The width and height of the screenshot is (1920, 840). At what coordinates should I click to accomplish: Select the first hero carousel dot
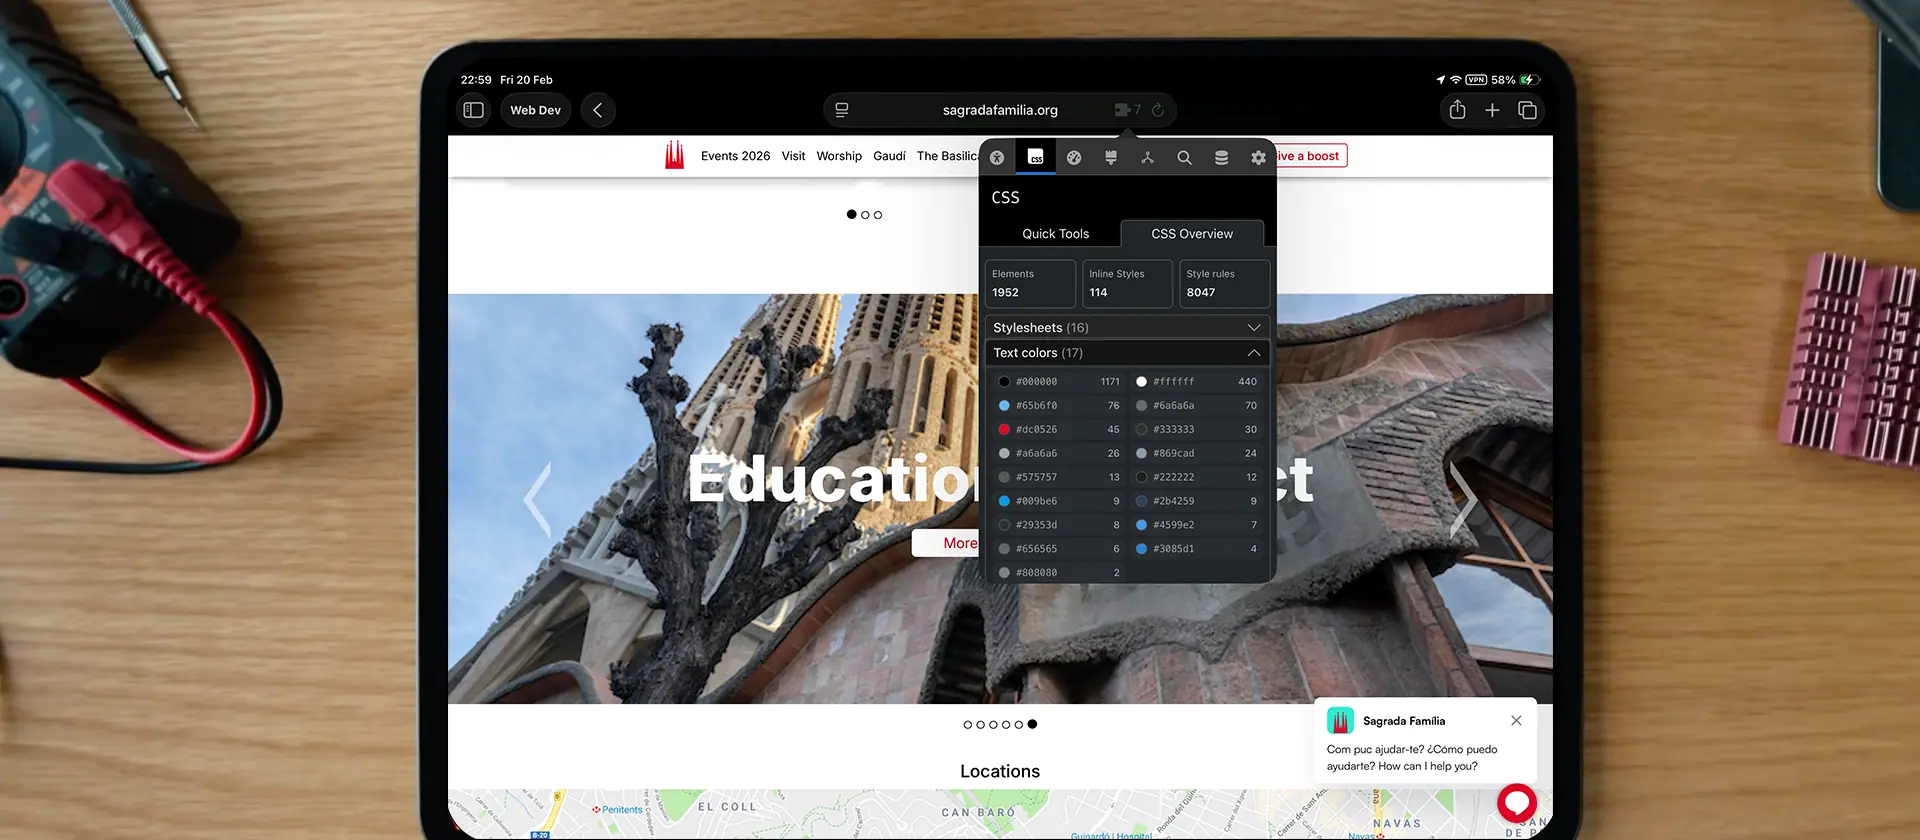point(967,725)
